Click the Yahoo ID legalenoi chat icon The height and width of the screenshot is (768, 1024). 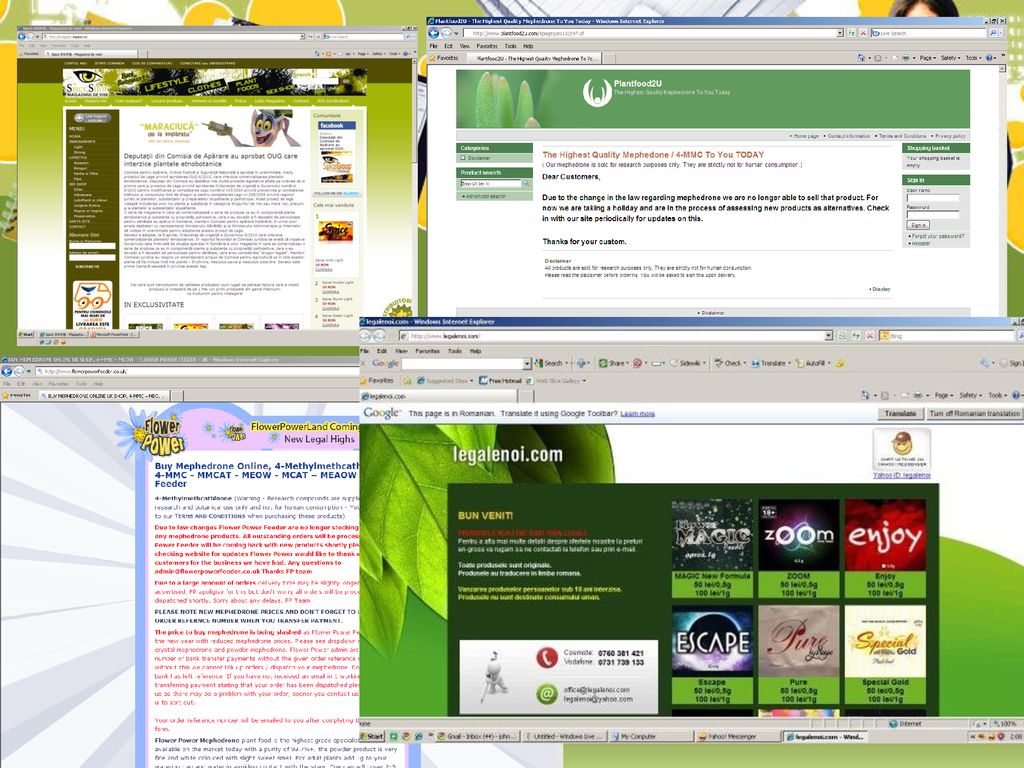(902, 449)
